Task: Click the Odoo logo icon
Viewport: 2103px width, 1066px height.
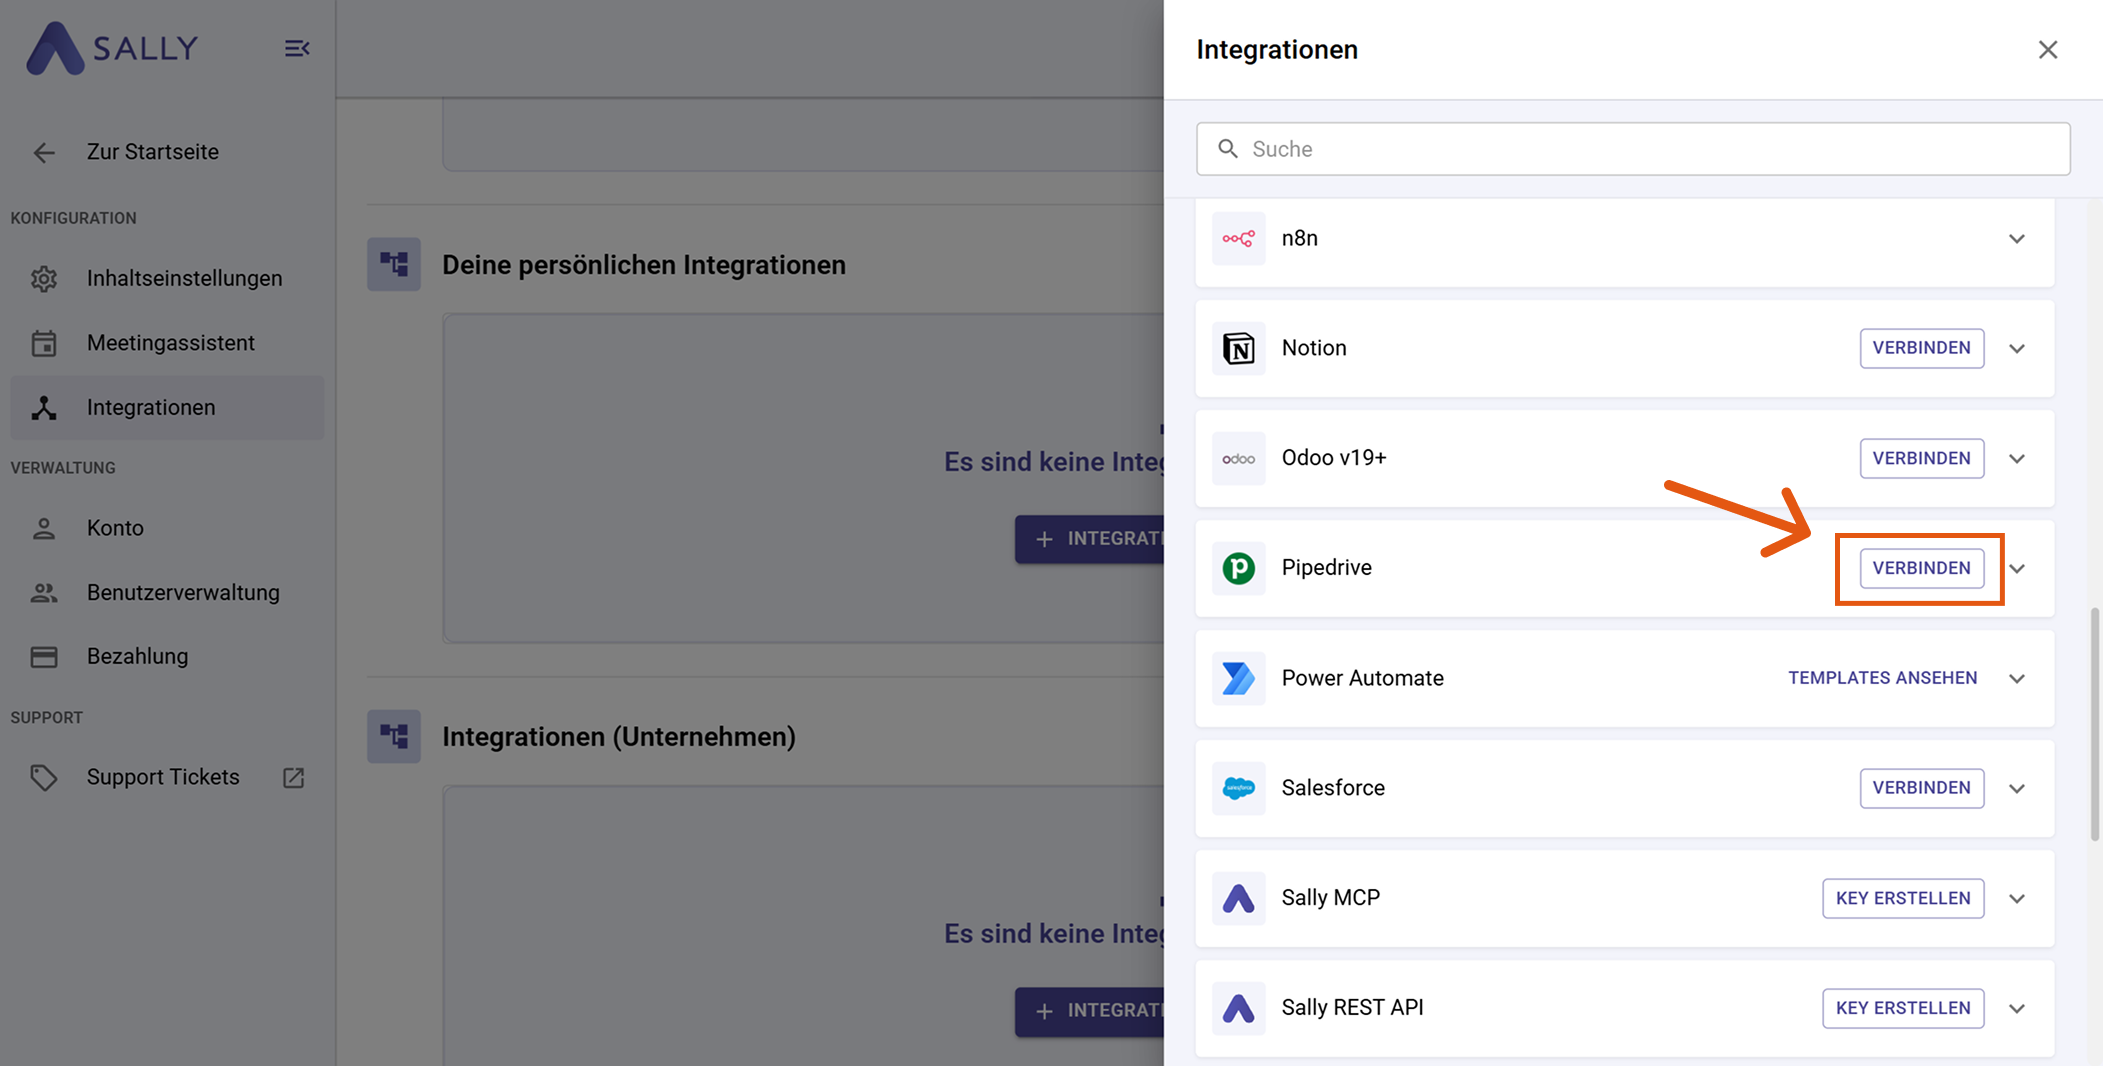Action: click(x=1238, y=458)
